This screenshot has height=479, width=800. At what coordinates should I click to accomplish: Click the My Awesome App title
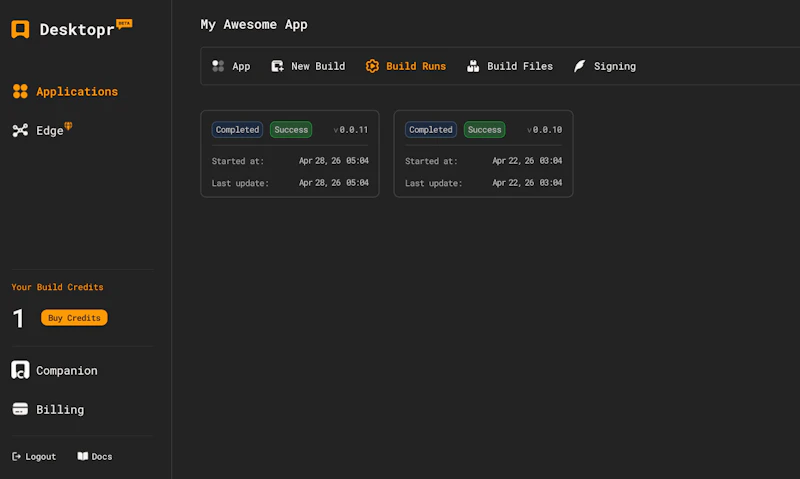point(254,24)
